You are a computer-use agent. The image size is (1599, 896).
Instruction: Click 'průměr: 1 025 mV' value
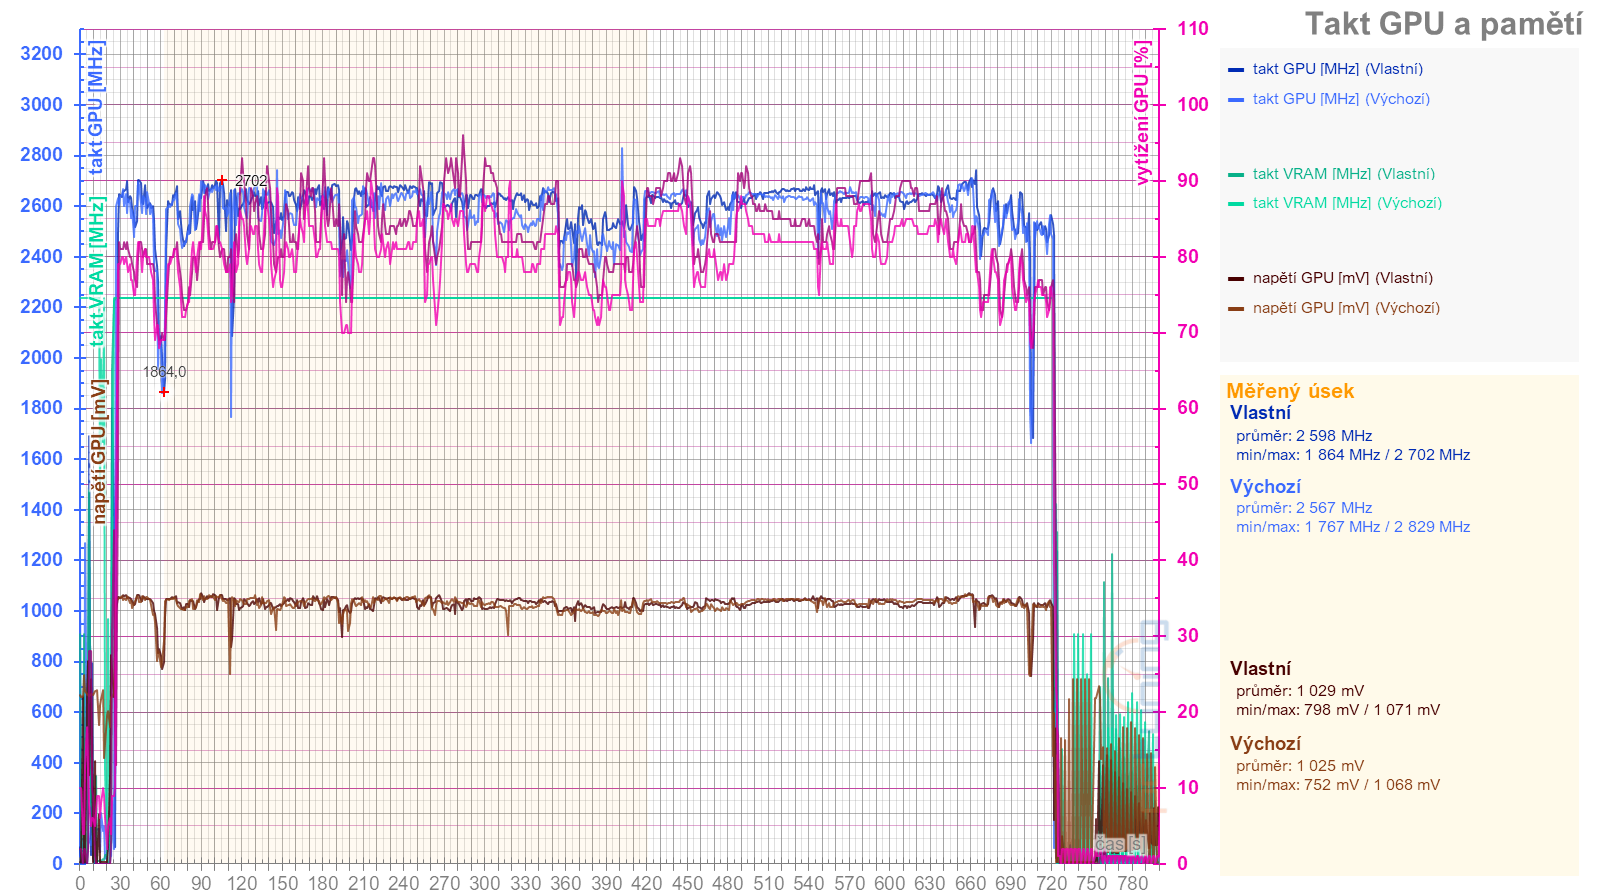click(1300, 766)
